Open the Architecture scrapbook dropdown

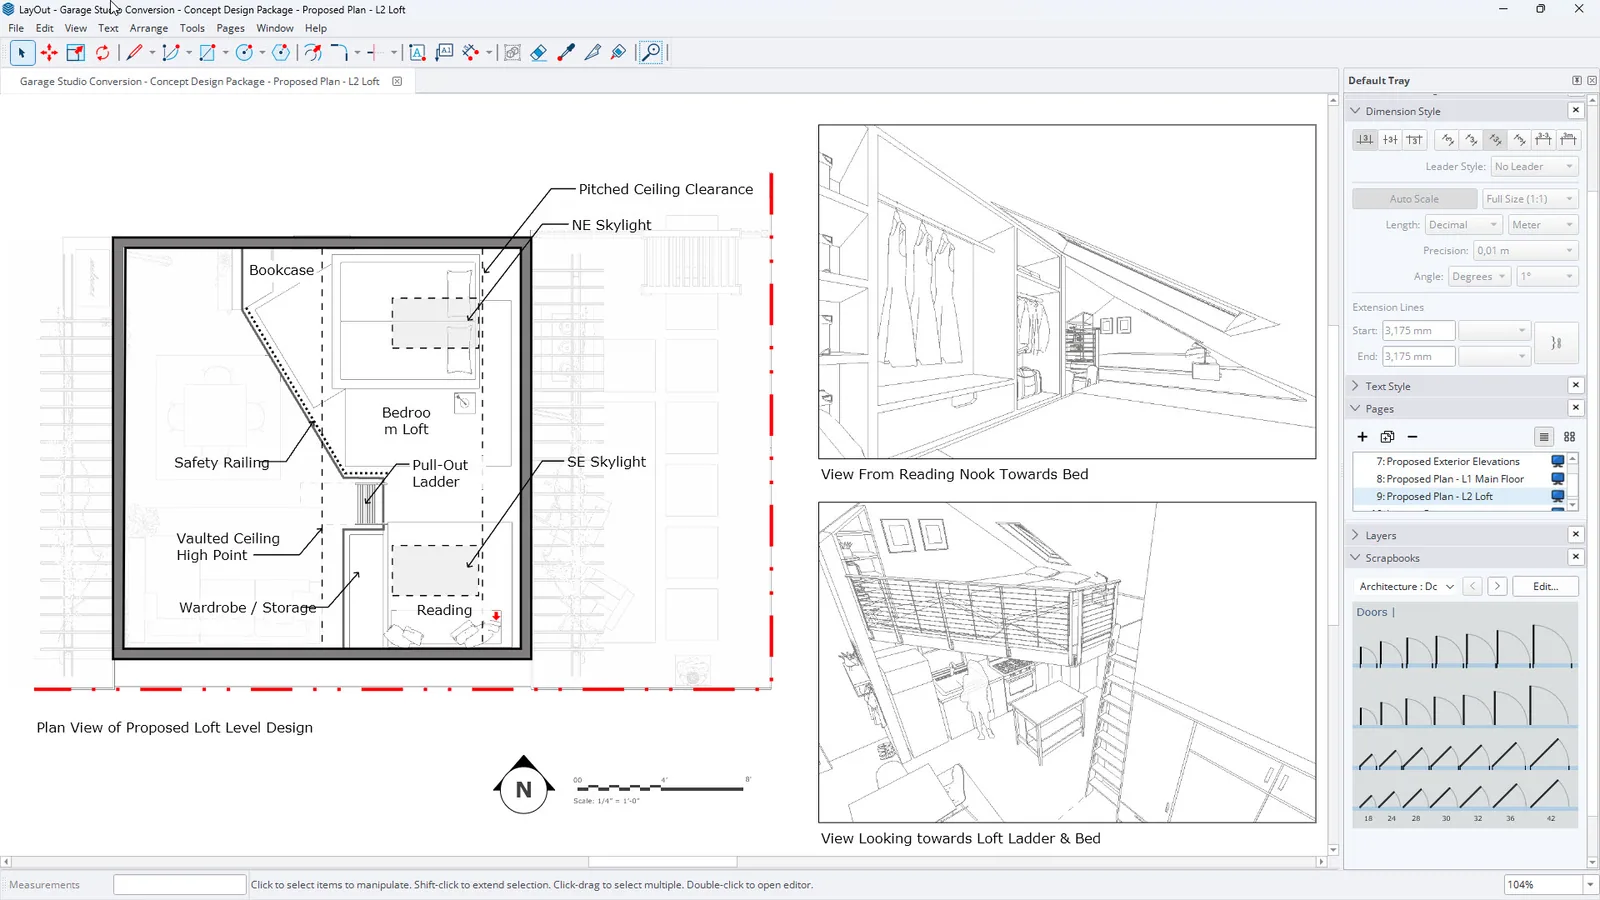[1406, 587]
